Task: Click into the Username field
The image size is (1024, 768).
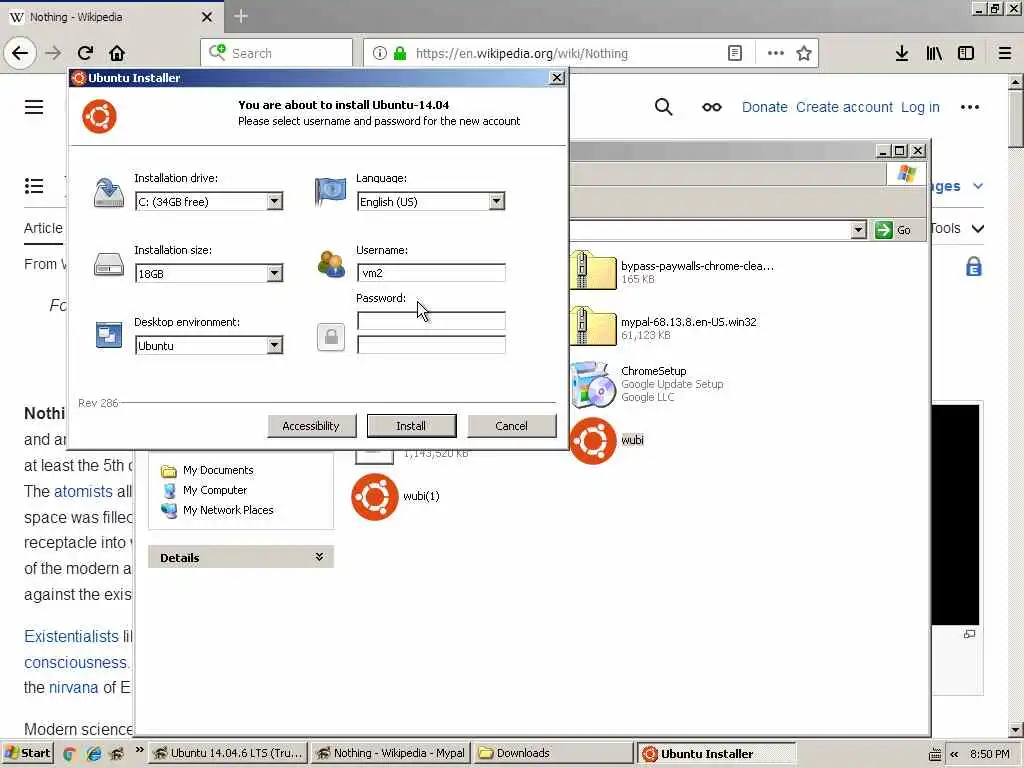Action: 431,272
